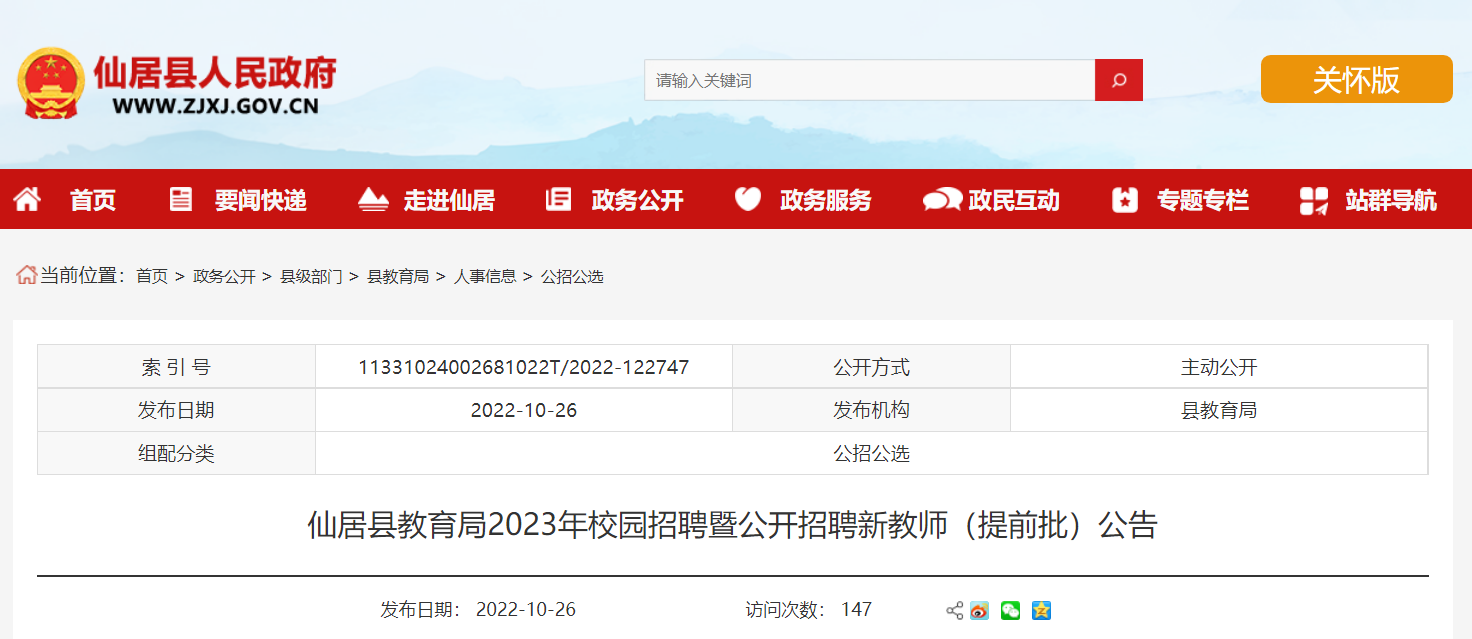The width and height of the screenshot is (1472, 639).
Task: Click the 仙居县人民政府 site title
Action: coord(215,73)
